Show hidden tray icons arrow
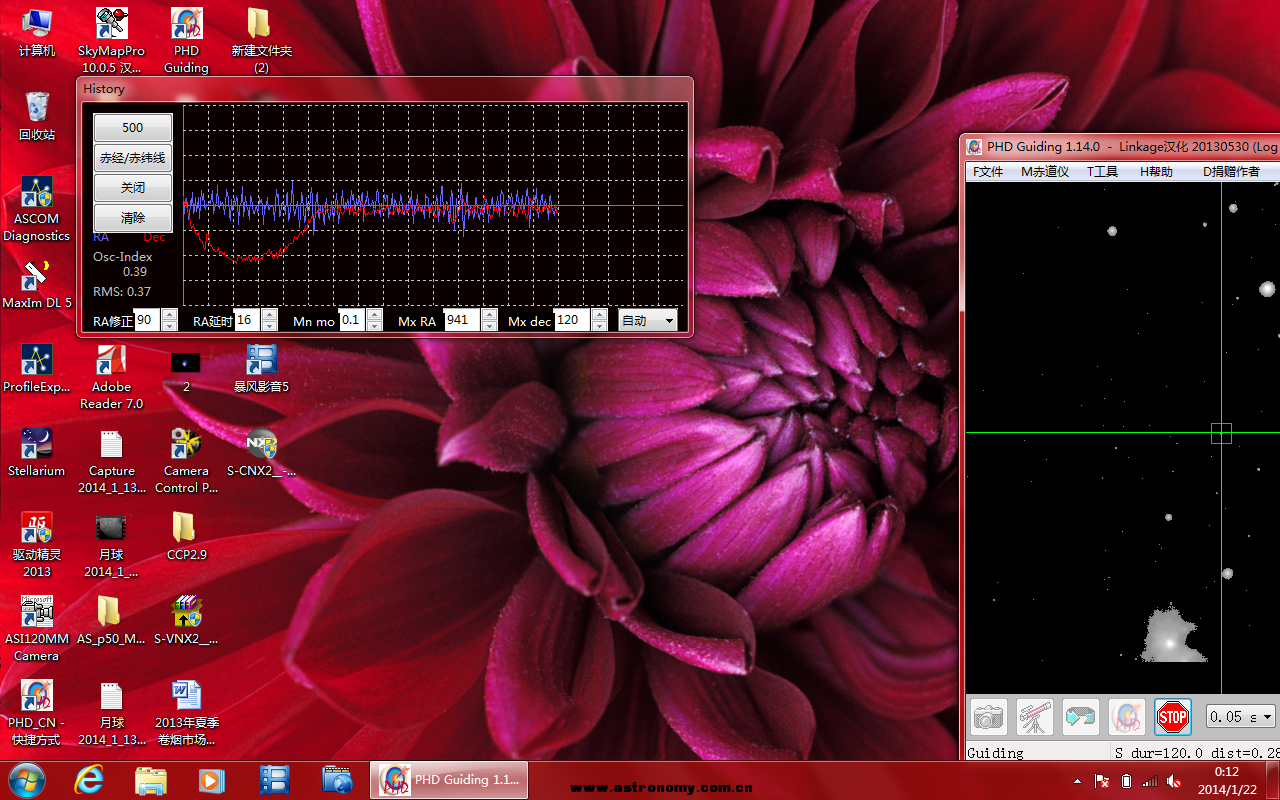Screen dimensions: 1280x800 1077,781
